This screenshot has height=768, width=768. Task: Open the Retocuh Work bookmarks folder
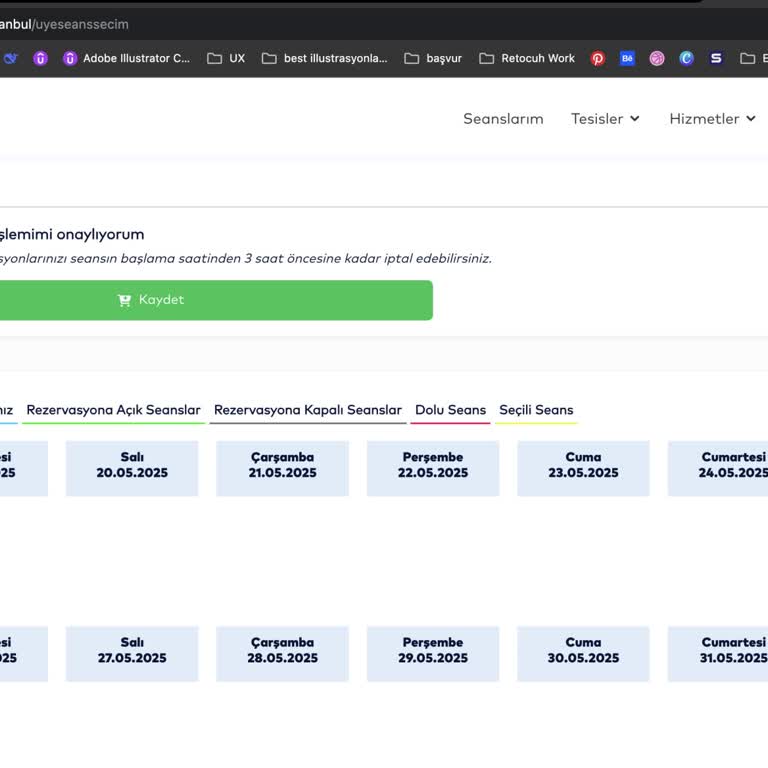coord(527,59)
